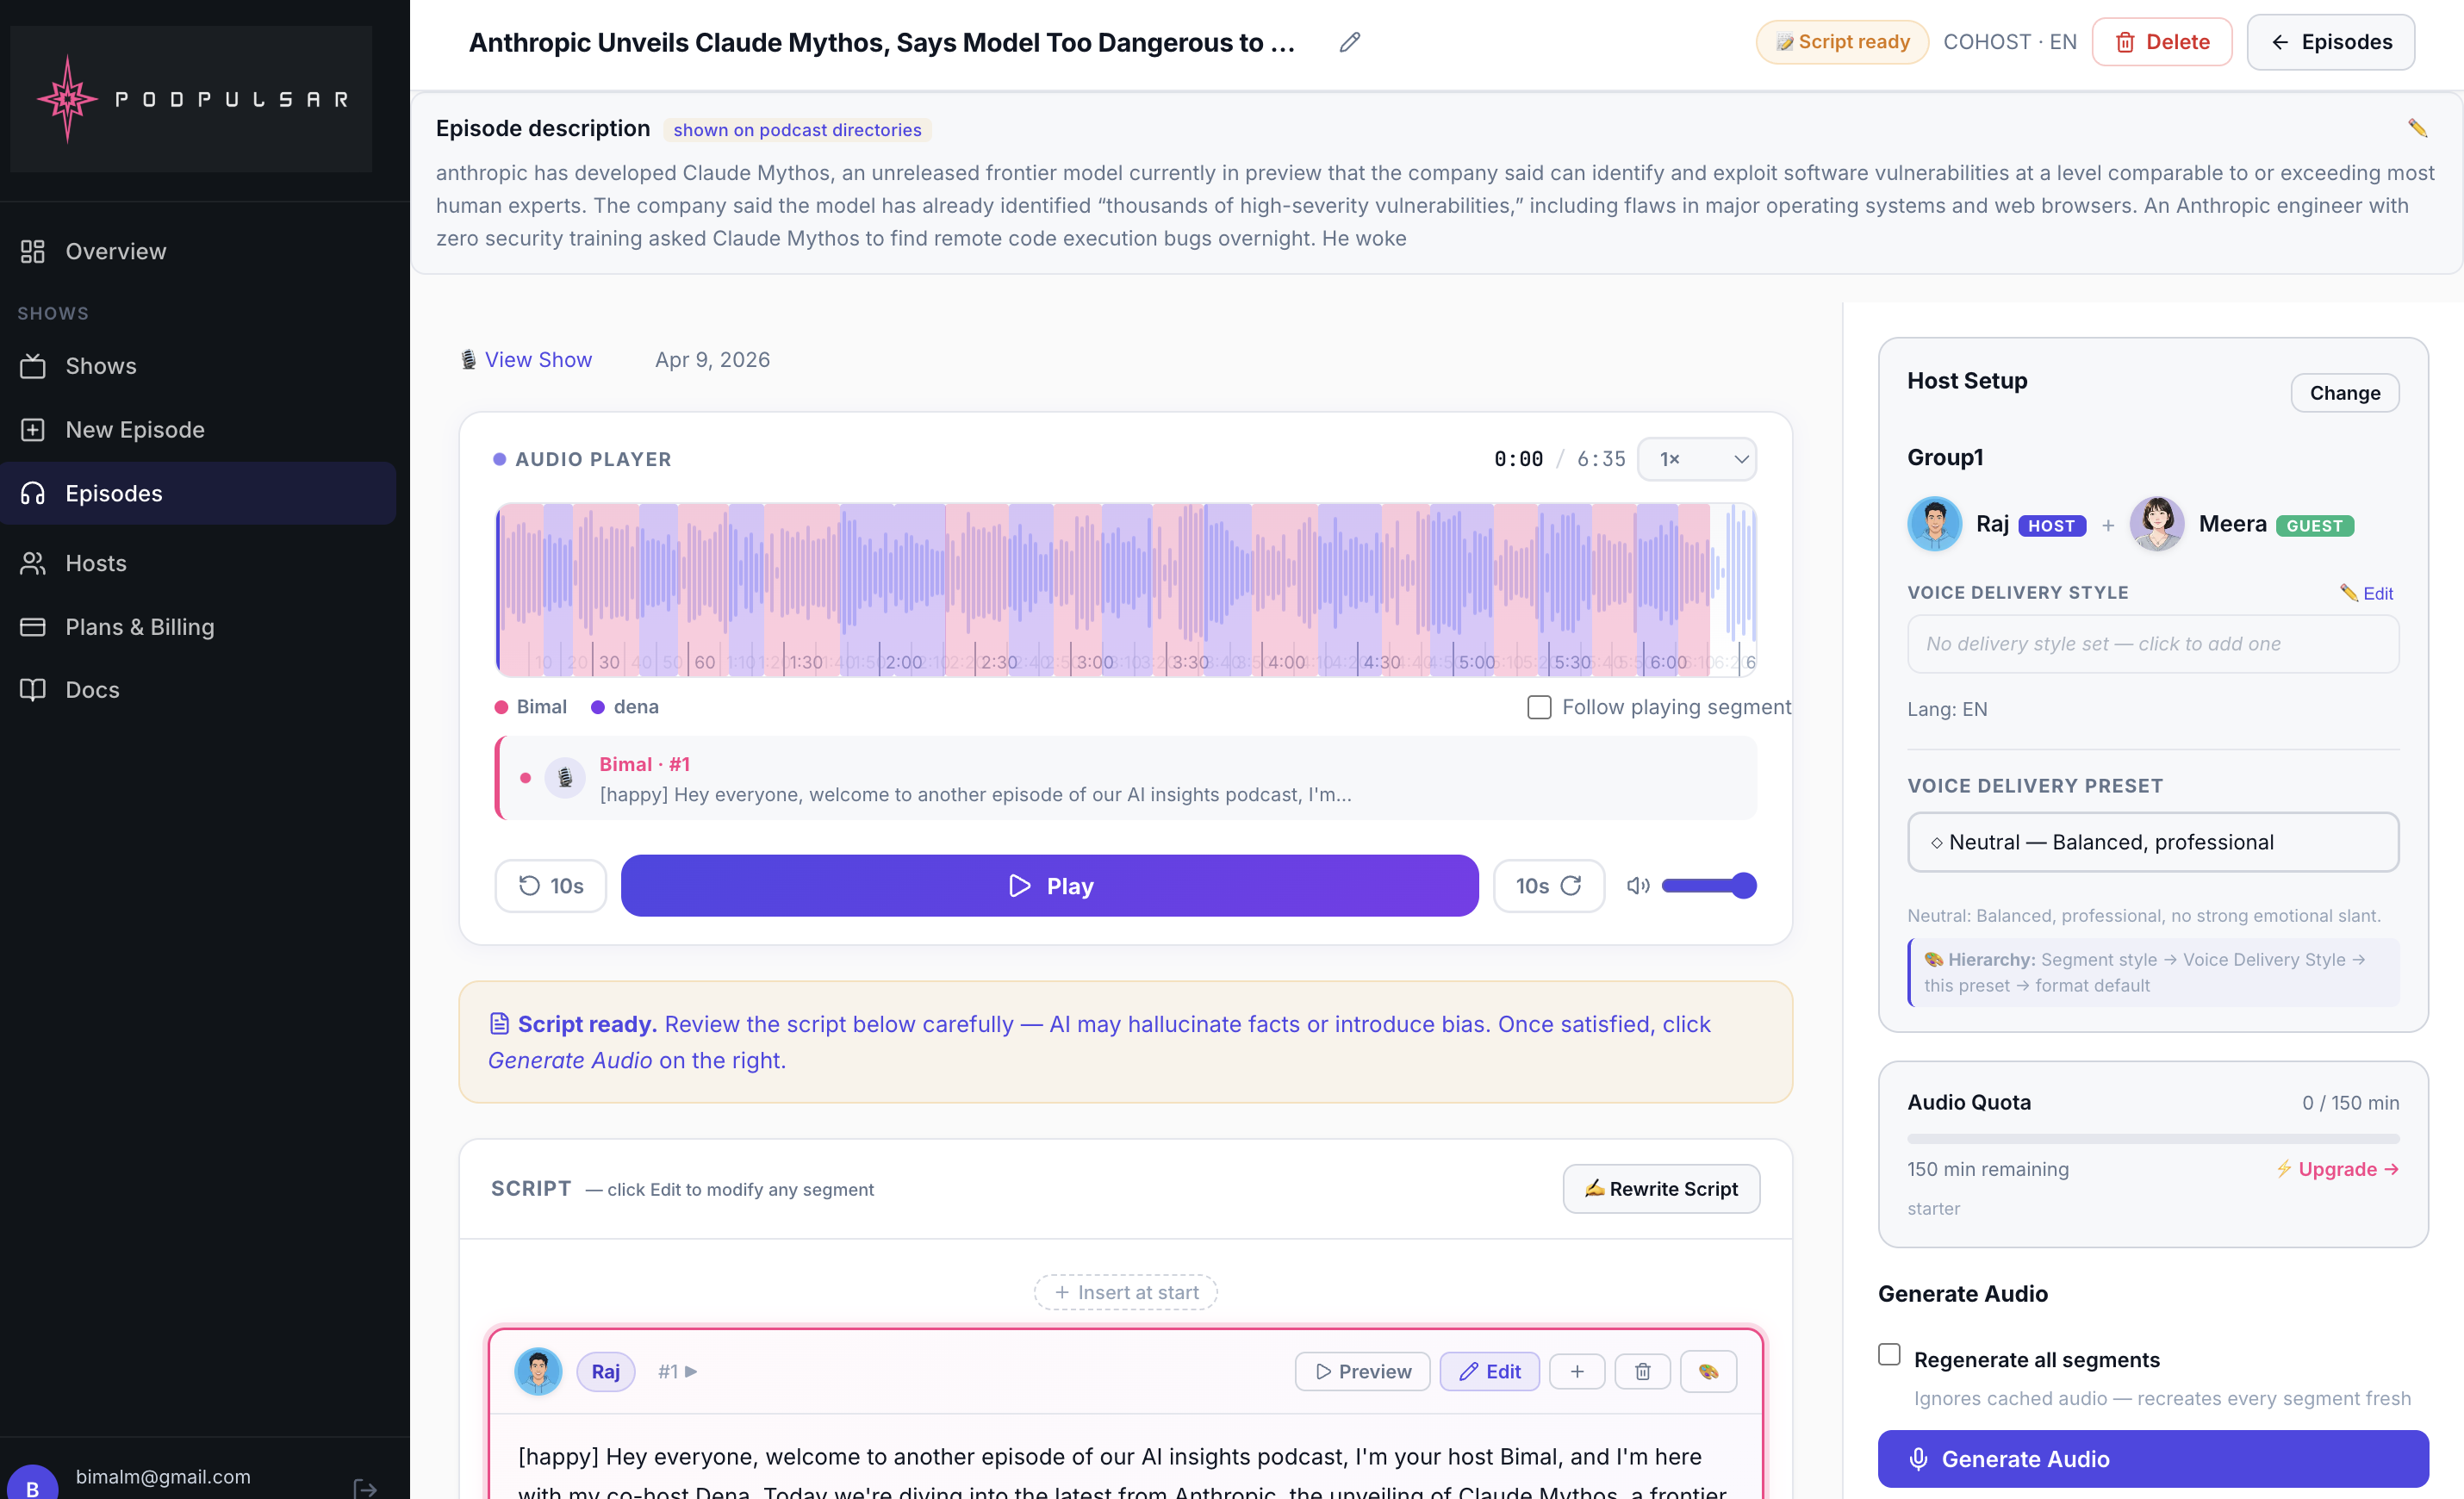Adjust the volume slider

coord(1708,885)
